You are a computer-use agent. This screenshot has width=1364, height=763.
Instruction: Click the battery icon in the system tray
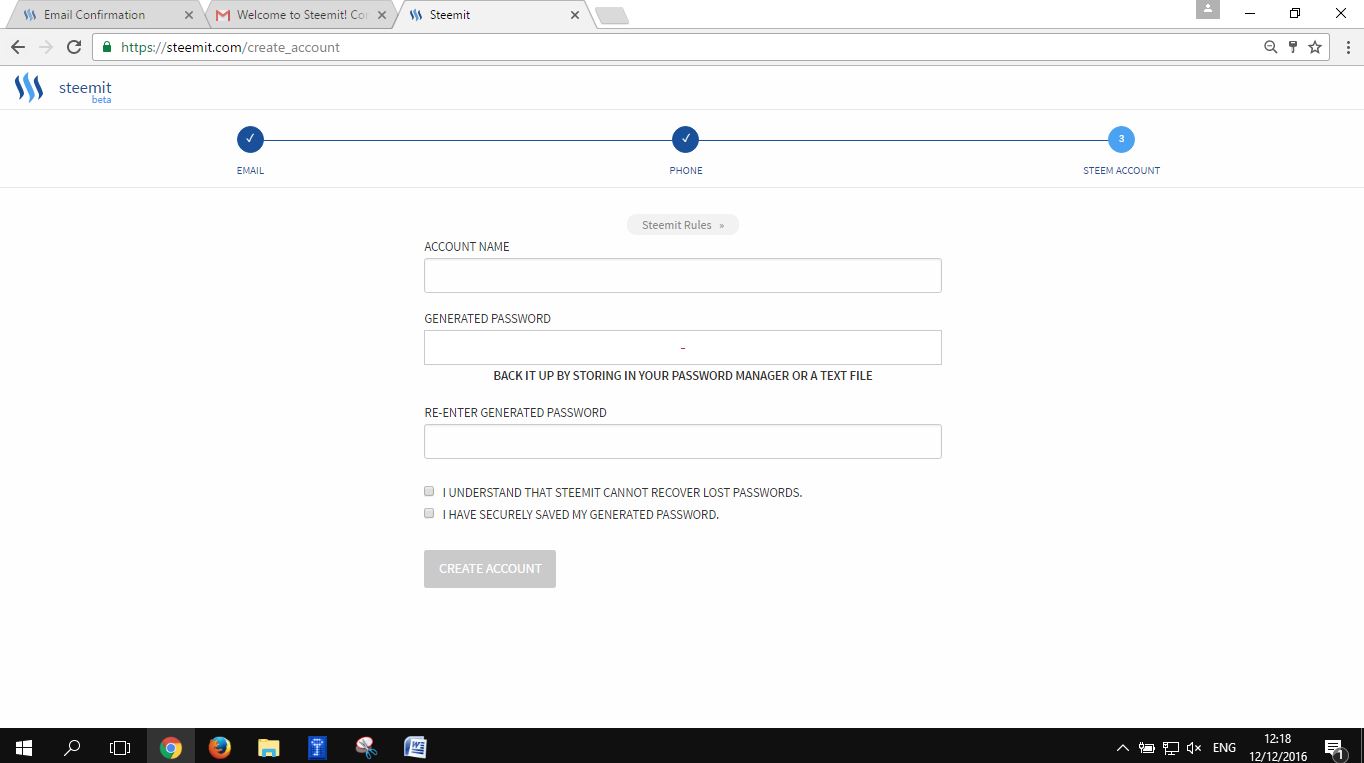click(1147, 747)
